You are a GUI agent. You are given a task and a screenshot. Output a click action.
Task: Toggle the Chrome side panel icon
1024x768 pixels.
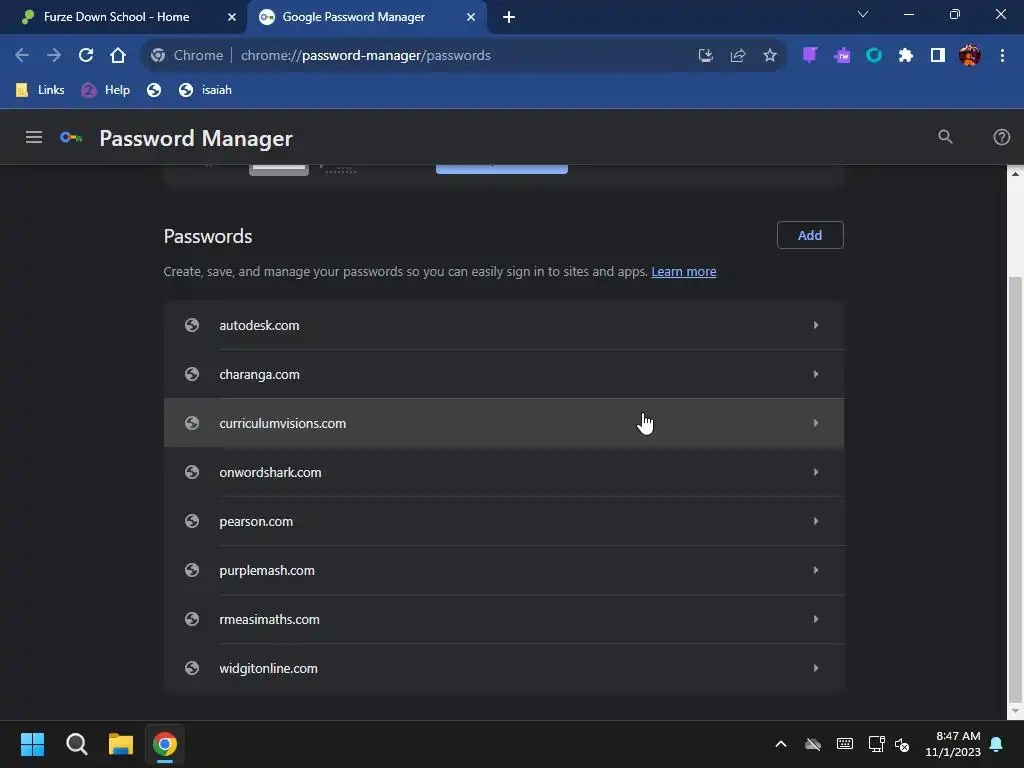click(x=938, y=56)
